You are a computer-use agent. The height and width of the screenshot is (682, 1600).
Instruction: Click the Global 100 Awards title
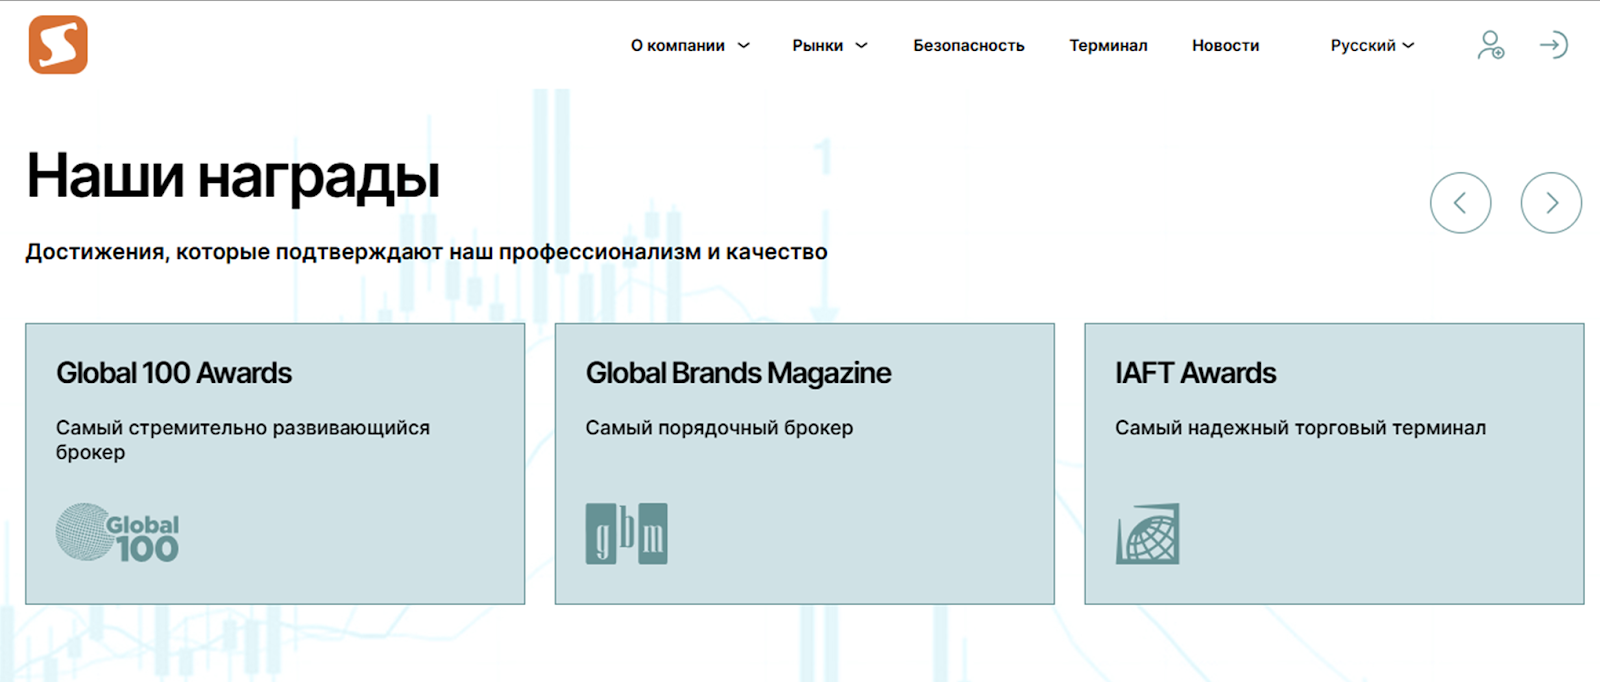point(174,373)
